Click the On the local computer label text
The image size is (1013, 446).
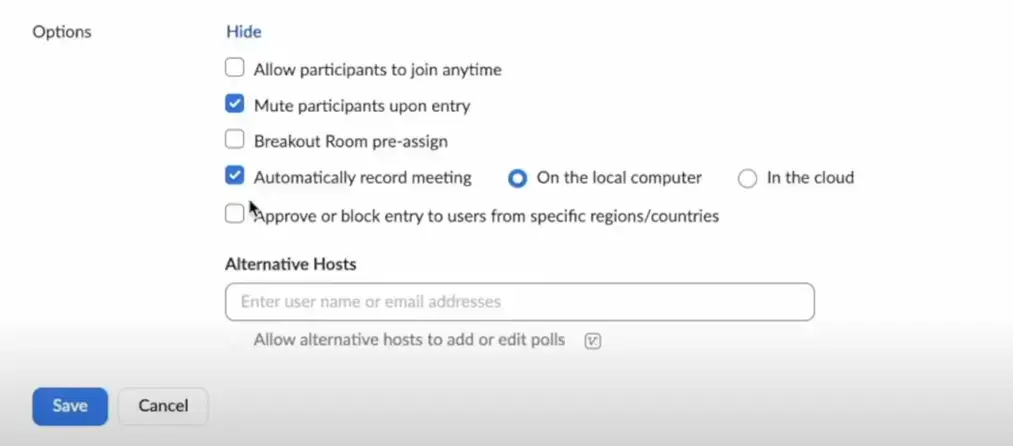[619, 178]
